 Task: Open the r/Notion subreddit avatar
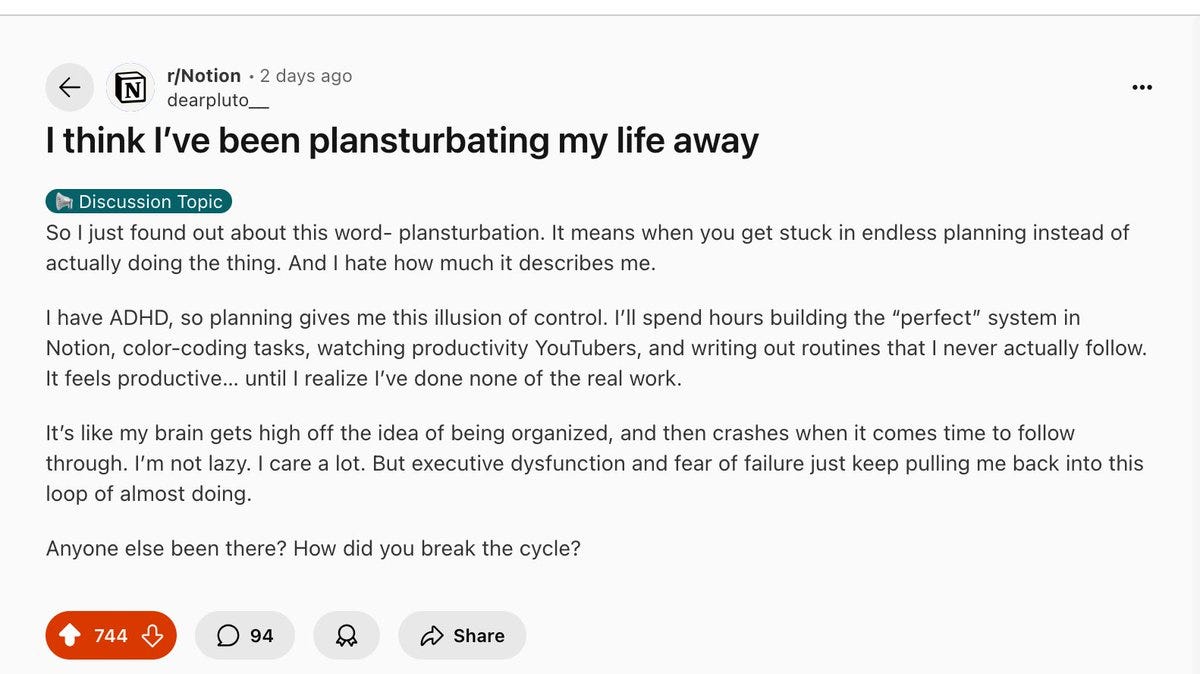tap(131, 88)
